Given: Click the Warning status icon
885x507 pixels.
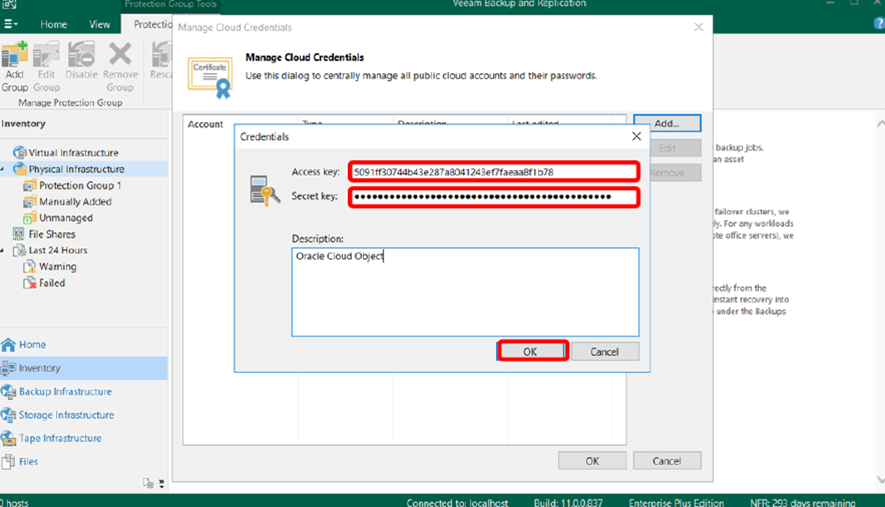Looking at the screenshot, I should pos(29,266).
